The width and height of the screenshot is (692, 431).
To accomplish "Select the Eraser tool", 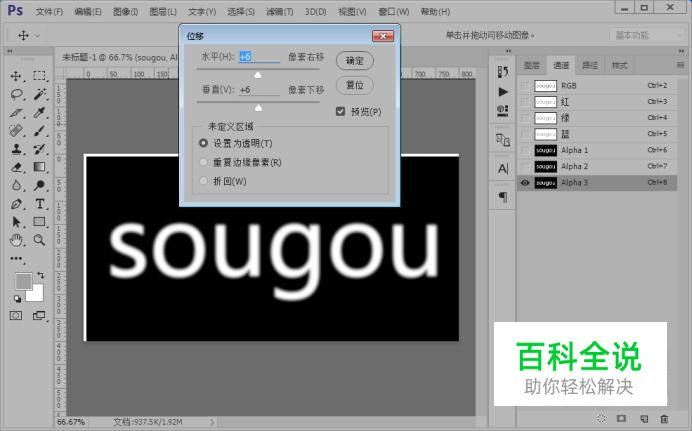I will 16,167.
